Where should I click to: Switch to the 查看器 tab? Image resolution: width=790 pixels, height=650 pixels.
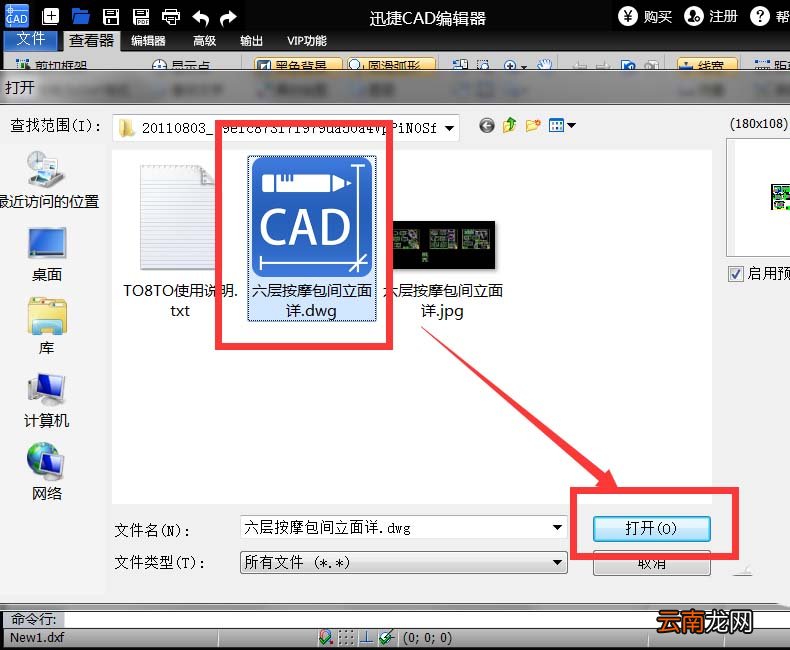click(91, 40)
